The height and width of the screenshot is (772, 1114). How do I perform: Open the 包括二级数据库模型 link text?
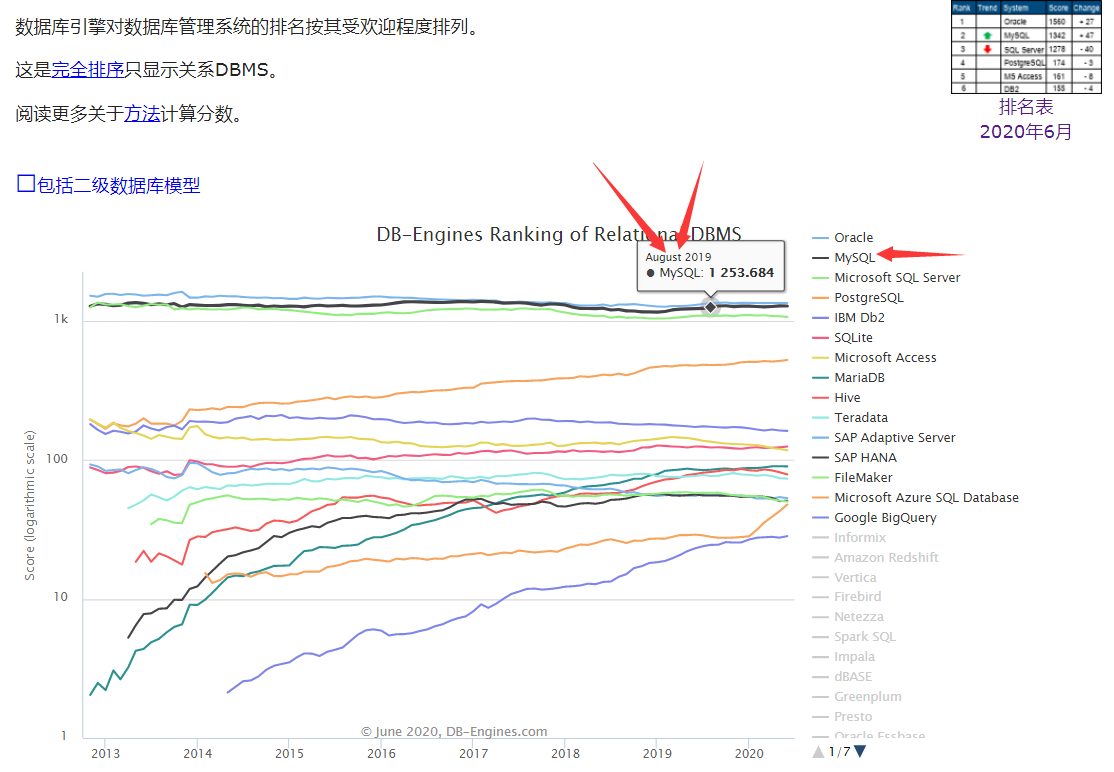119,185
